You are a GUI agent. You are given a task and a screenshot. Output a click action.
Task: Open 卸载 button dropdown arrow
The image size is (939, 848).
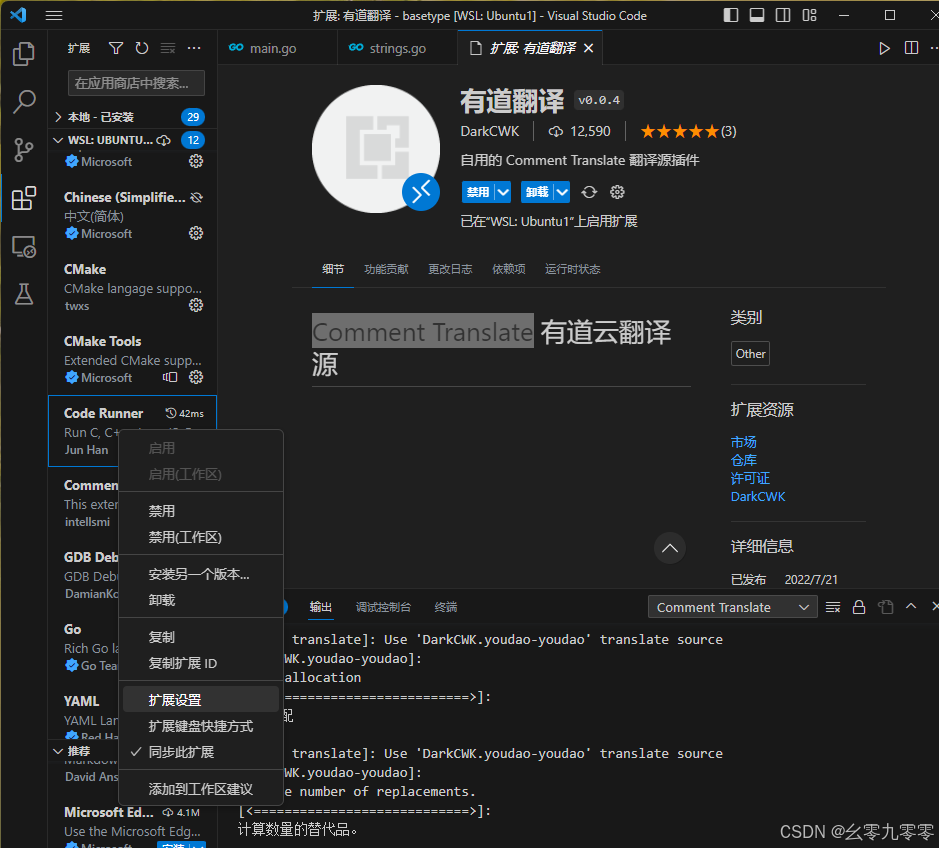click(x=562, y=192)
